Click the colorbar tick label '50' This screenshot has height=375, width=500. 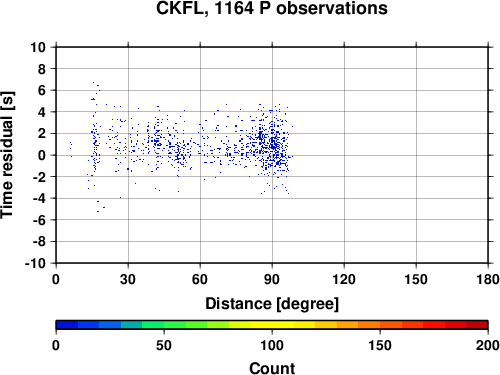tap(164, 345)
